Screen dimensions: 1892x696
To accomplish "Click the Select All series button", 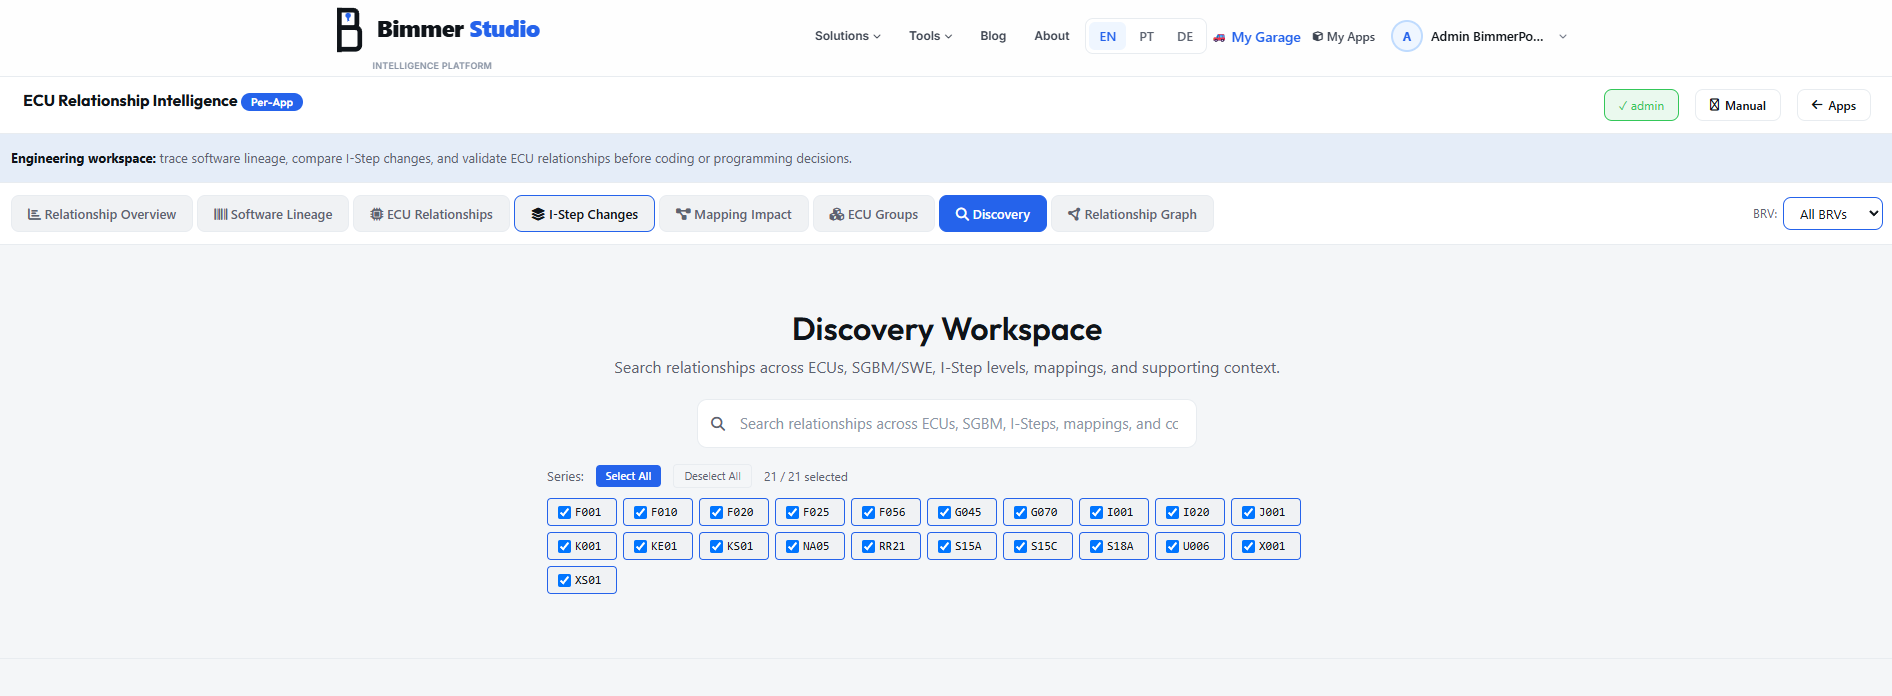I will point(628,476).
